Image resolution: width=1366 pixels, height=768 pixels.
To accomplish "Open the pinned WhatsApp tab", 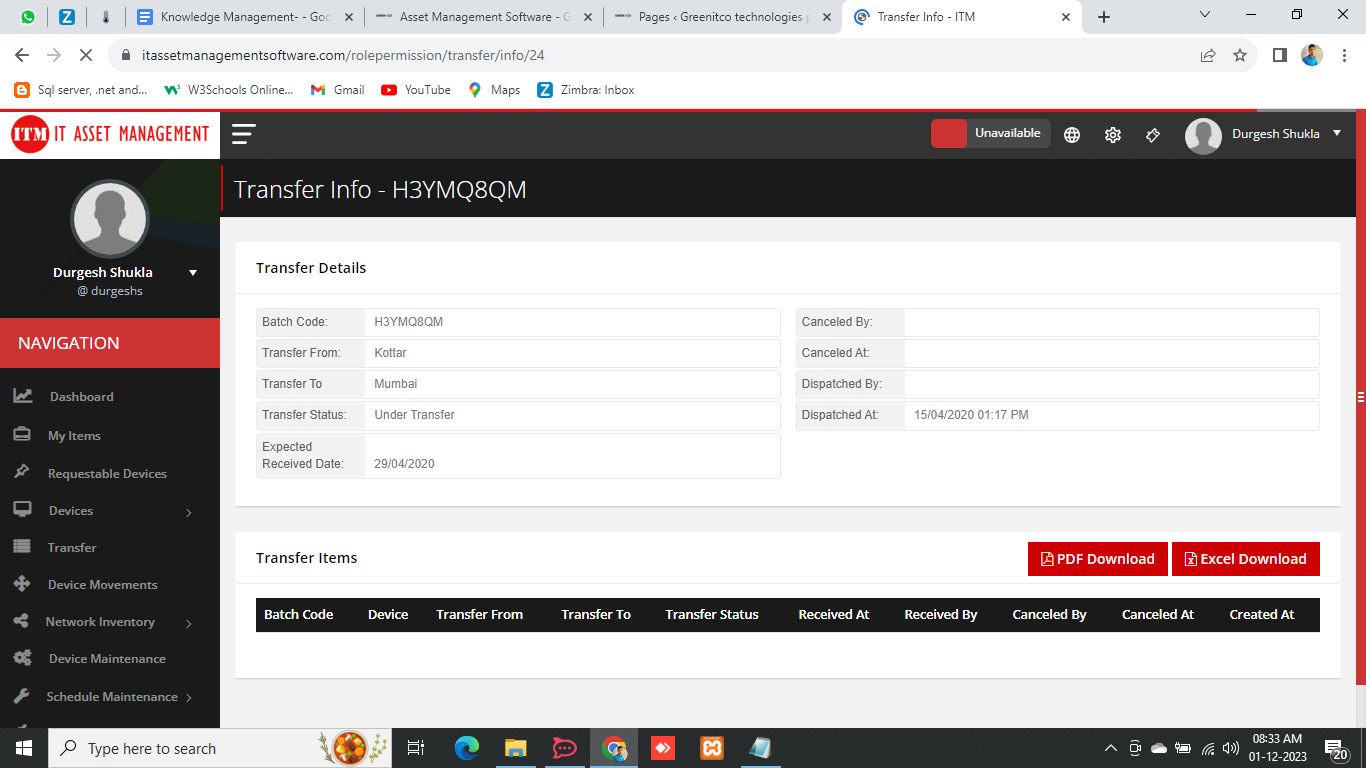I will pos(27,17).
